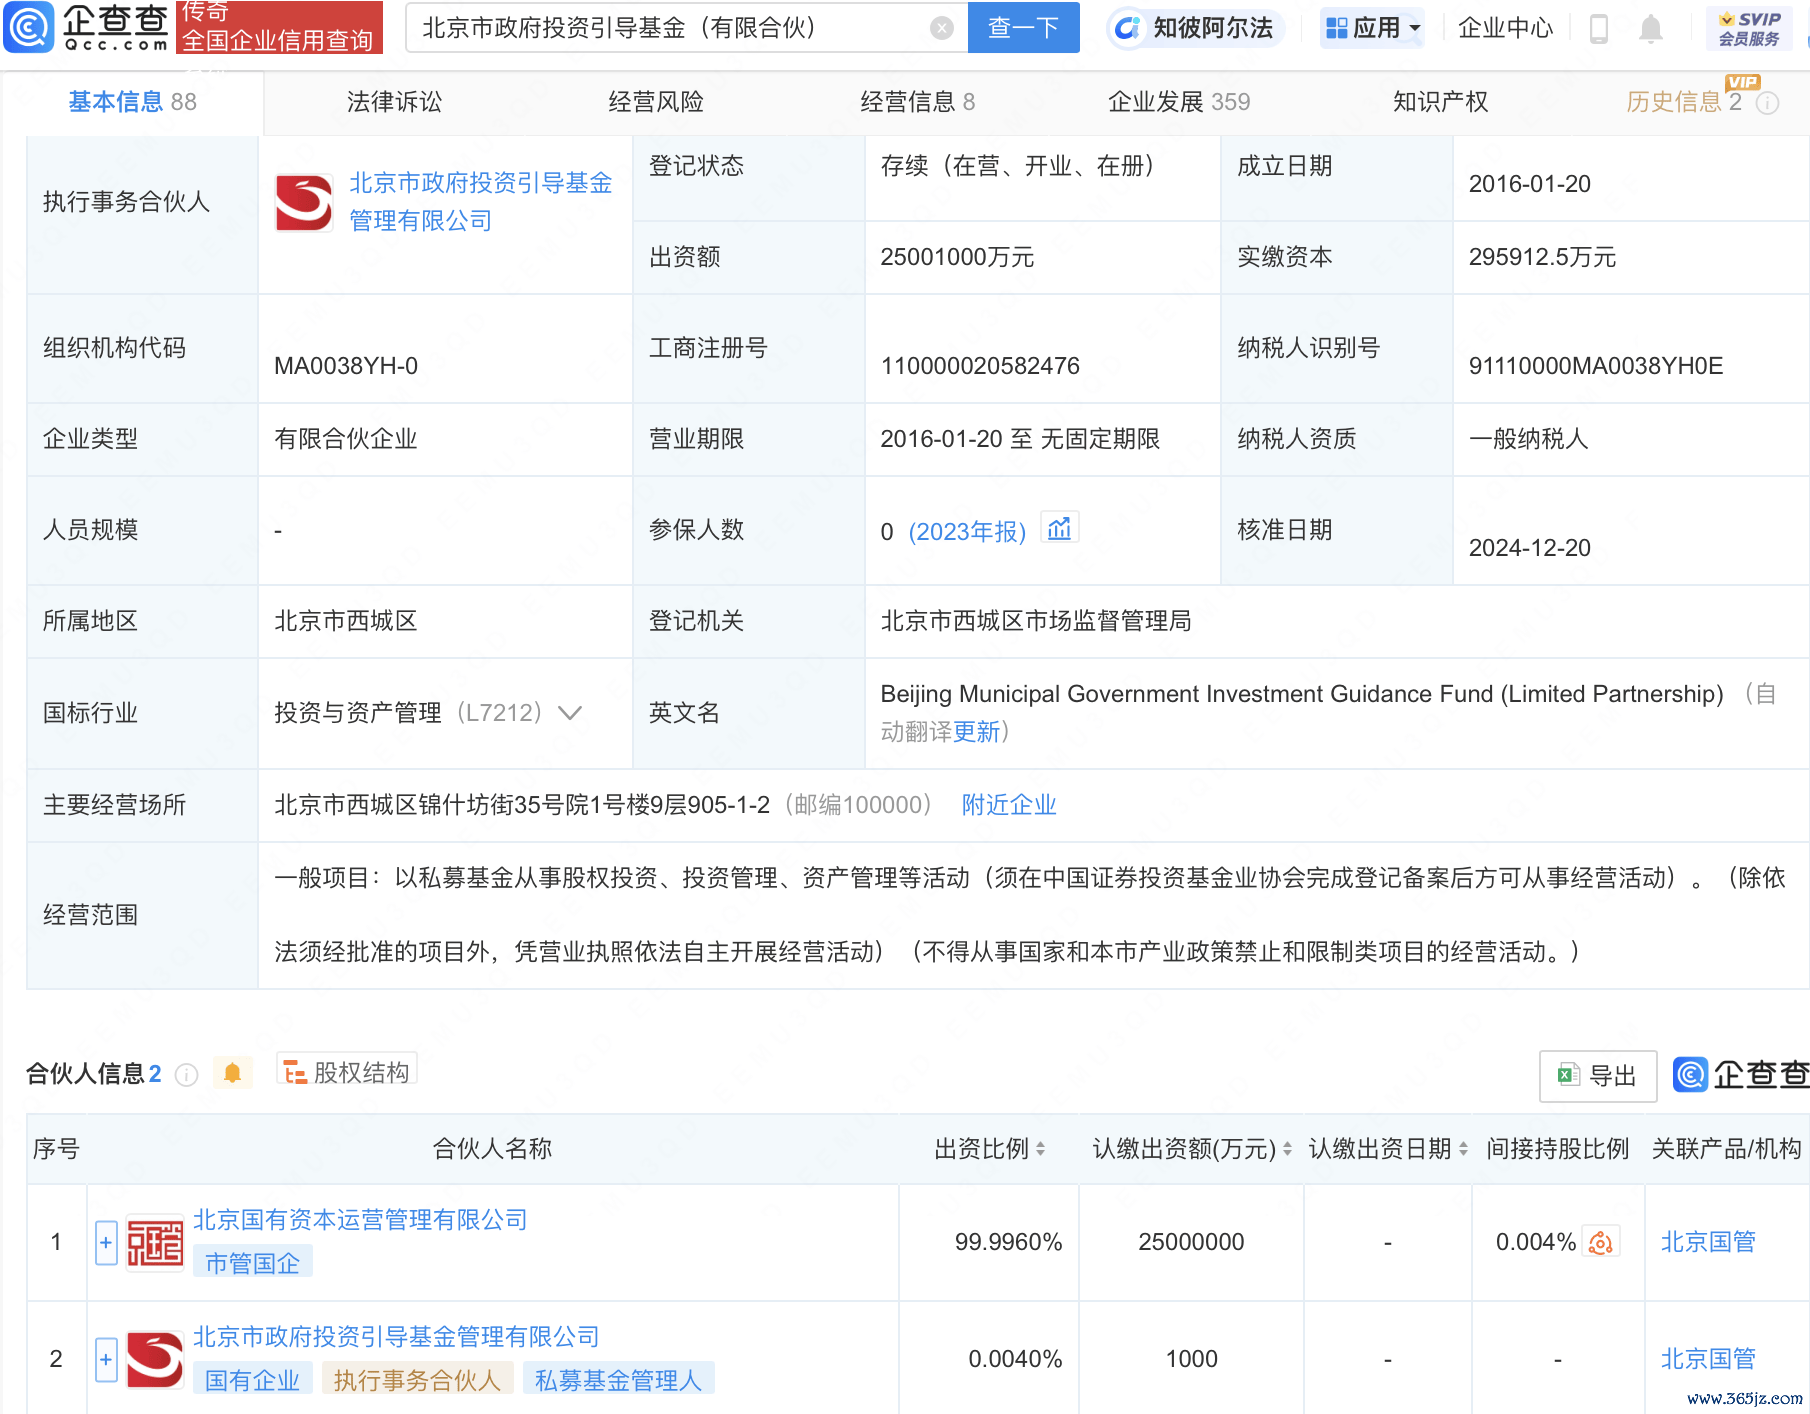Screen dimensions: 1810x1414
Task: Click 北京国有资本运营管理 logo
Action: click(x=155, y=1243)
